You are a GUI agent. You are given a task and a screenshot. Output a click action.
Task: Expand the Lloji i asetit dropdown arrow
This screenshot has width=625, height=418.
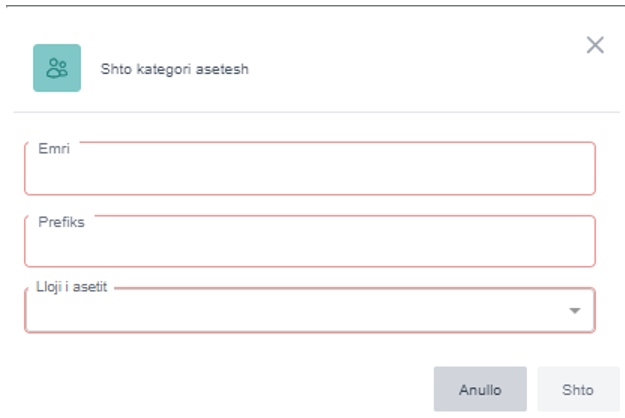tap(575, 311)
